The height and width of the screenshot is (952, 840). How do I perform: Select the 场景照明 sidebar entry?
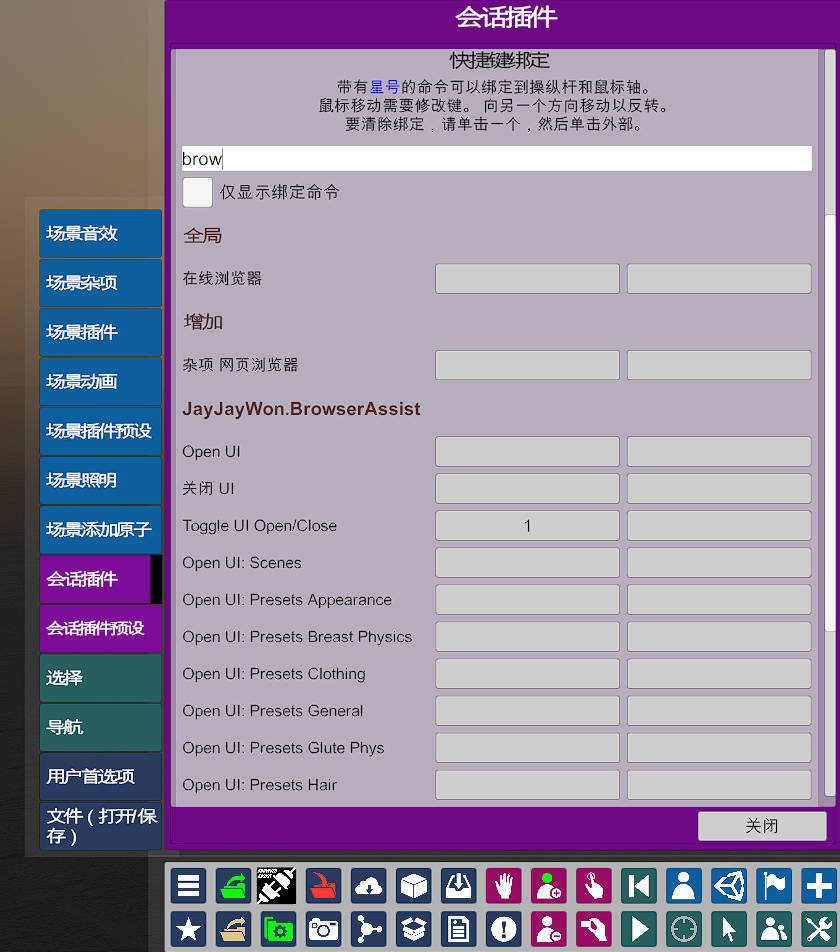point(100,480)
